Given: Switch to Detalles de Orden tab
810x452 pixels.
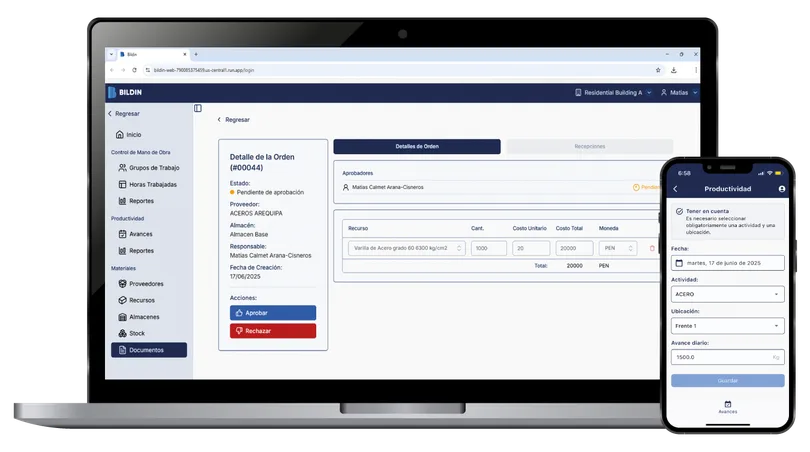Looking at the screenshot, I should pyautogui.click(x=417, y=147).
